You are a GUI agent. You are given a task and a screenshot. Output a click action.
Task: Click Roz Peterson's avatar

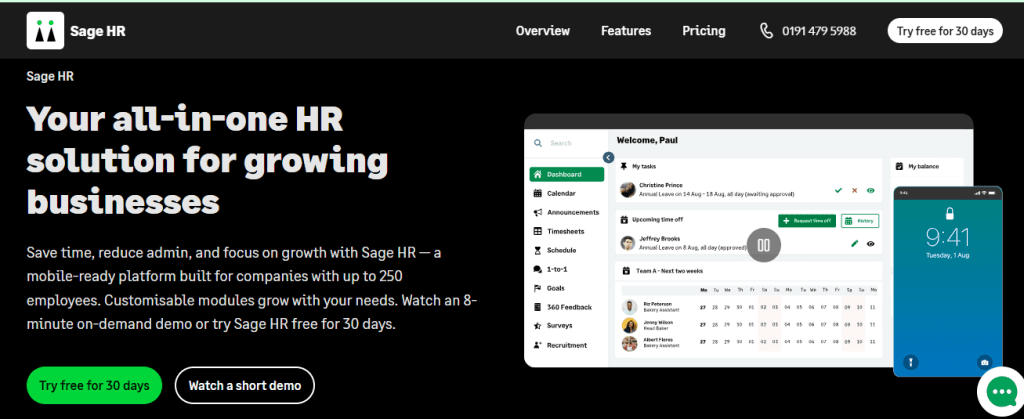[x=630, y=307]
